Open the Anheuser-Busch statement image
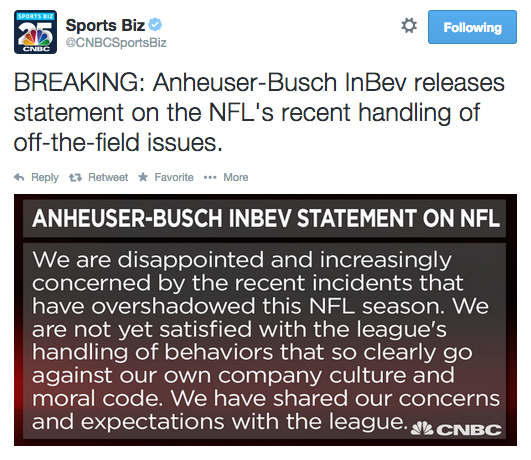531x460 pixels. [x=265, y=320]
